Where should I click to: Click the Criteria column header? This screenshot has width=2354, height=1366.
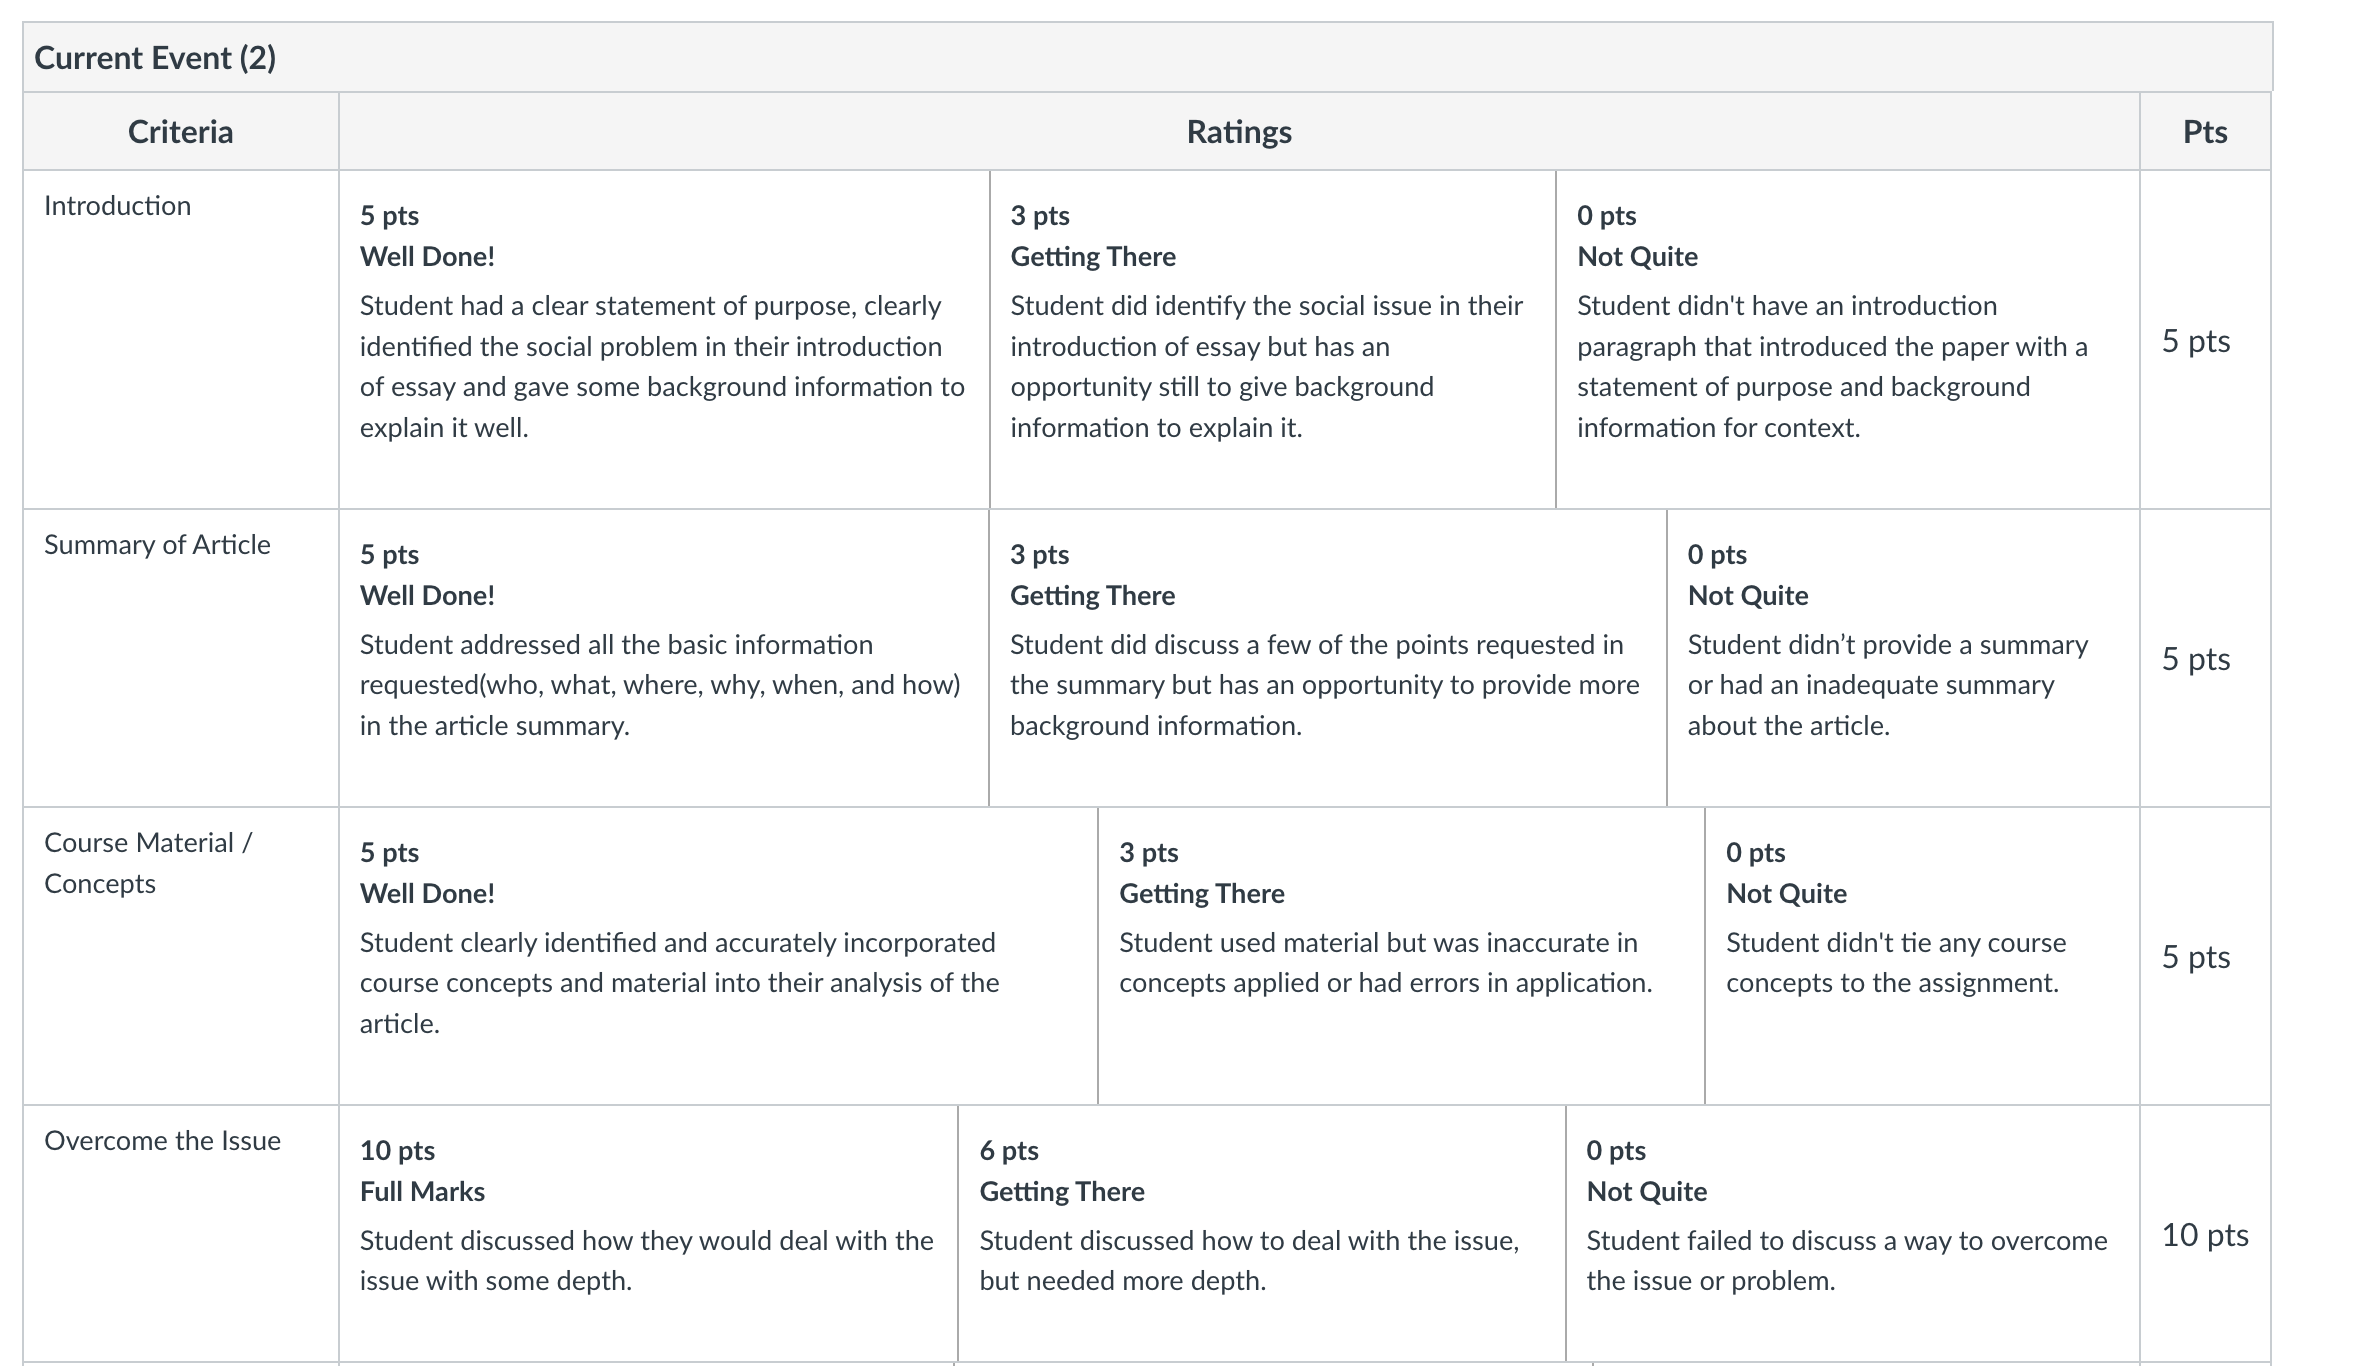[x=181, y=131]
